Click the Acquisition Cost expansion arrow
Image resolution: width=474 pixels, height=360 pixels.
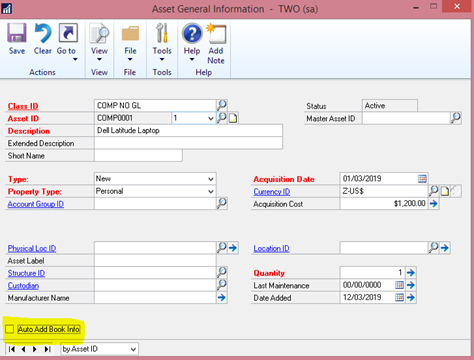433,203
